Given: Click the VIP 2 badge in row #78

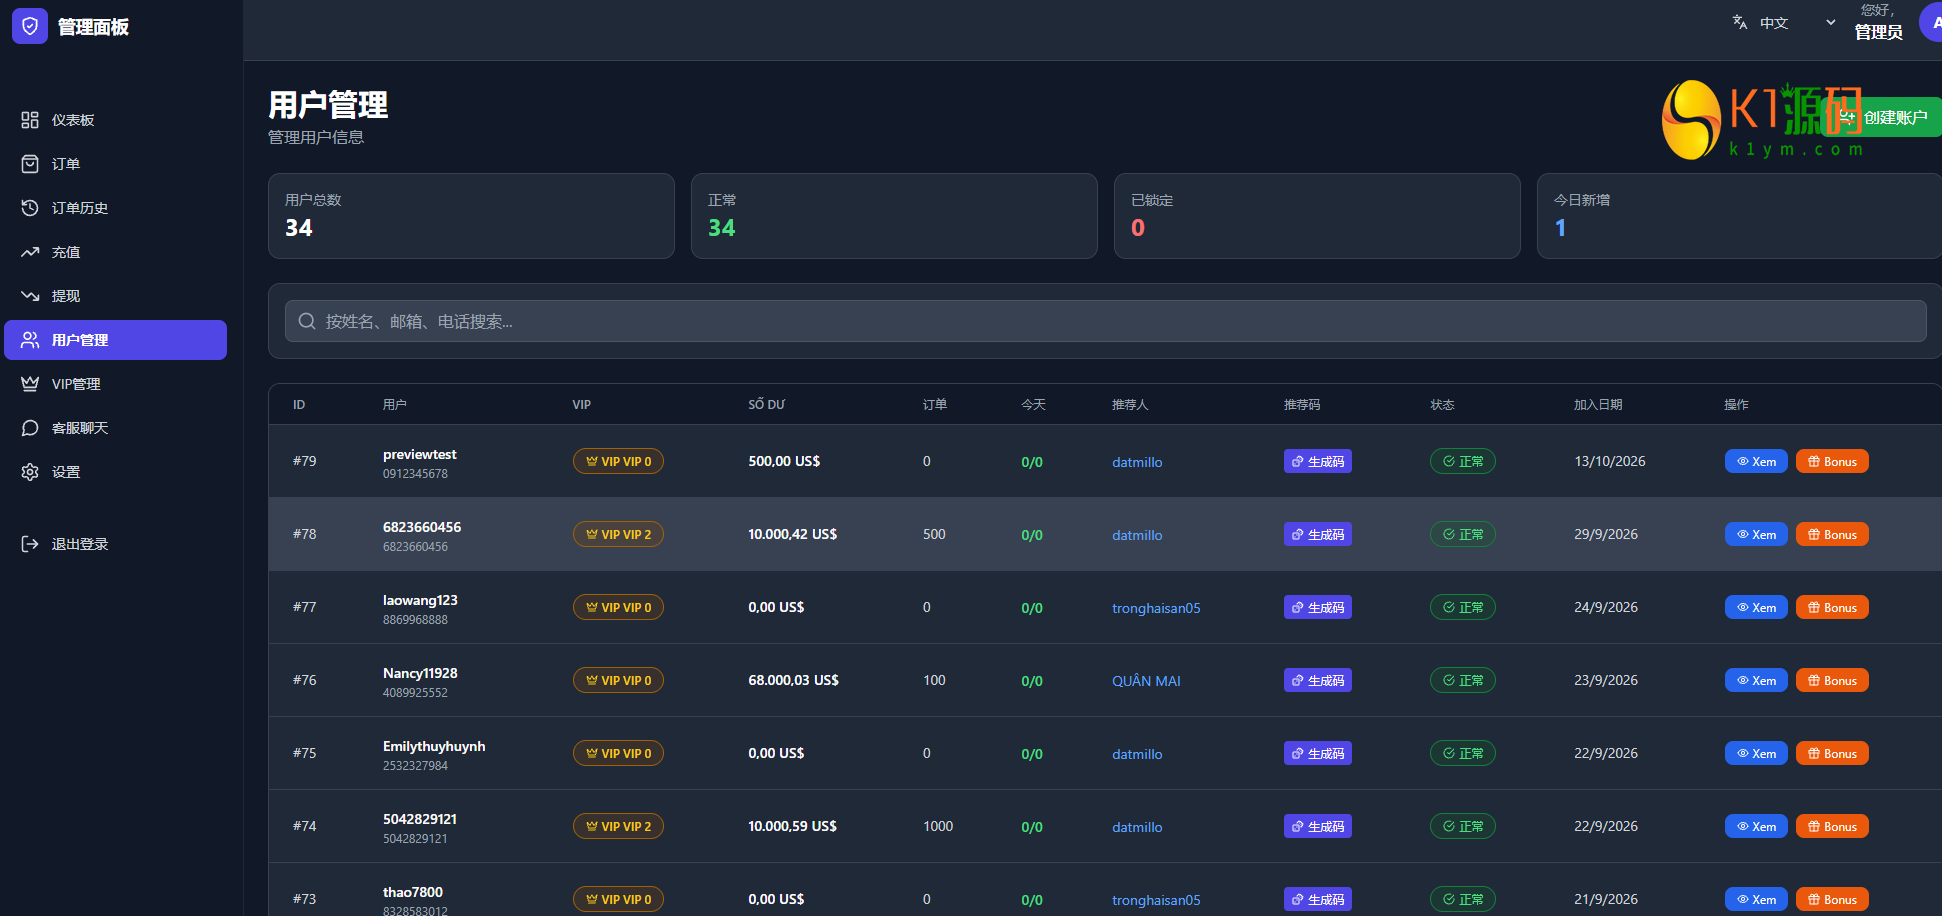Looking at the screenshot, I should coord(618,534).
